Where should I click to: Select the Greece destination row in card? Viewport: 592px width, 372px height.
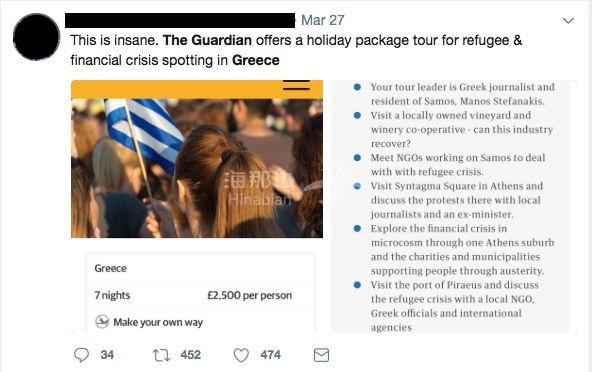pyautogui.click(x=201, y=268)
